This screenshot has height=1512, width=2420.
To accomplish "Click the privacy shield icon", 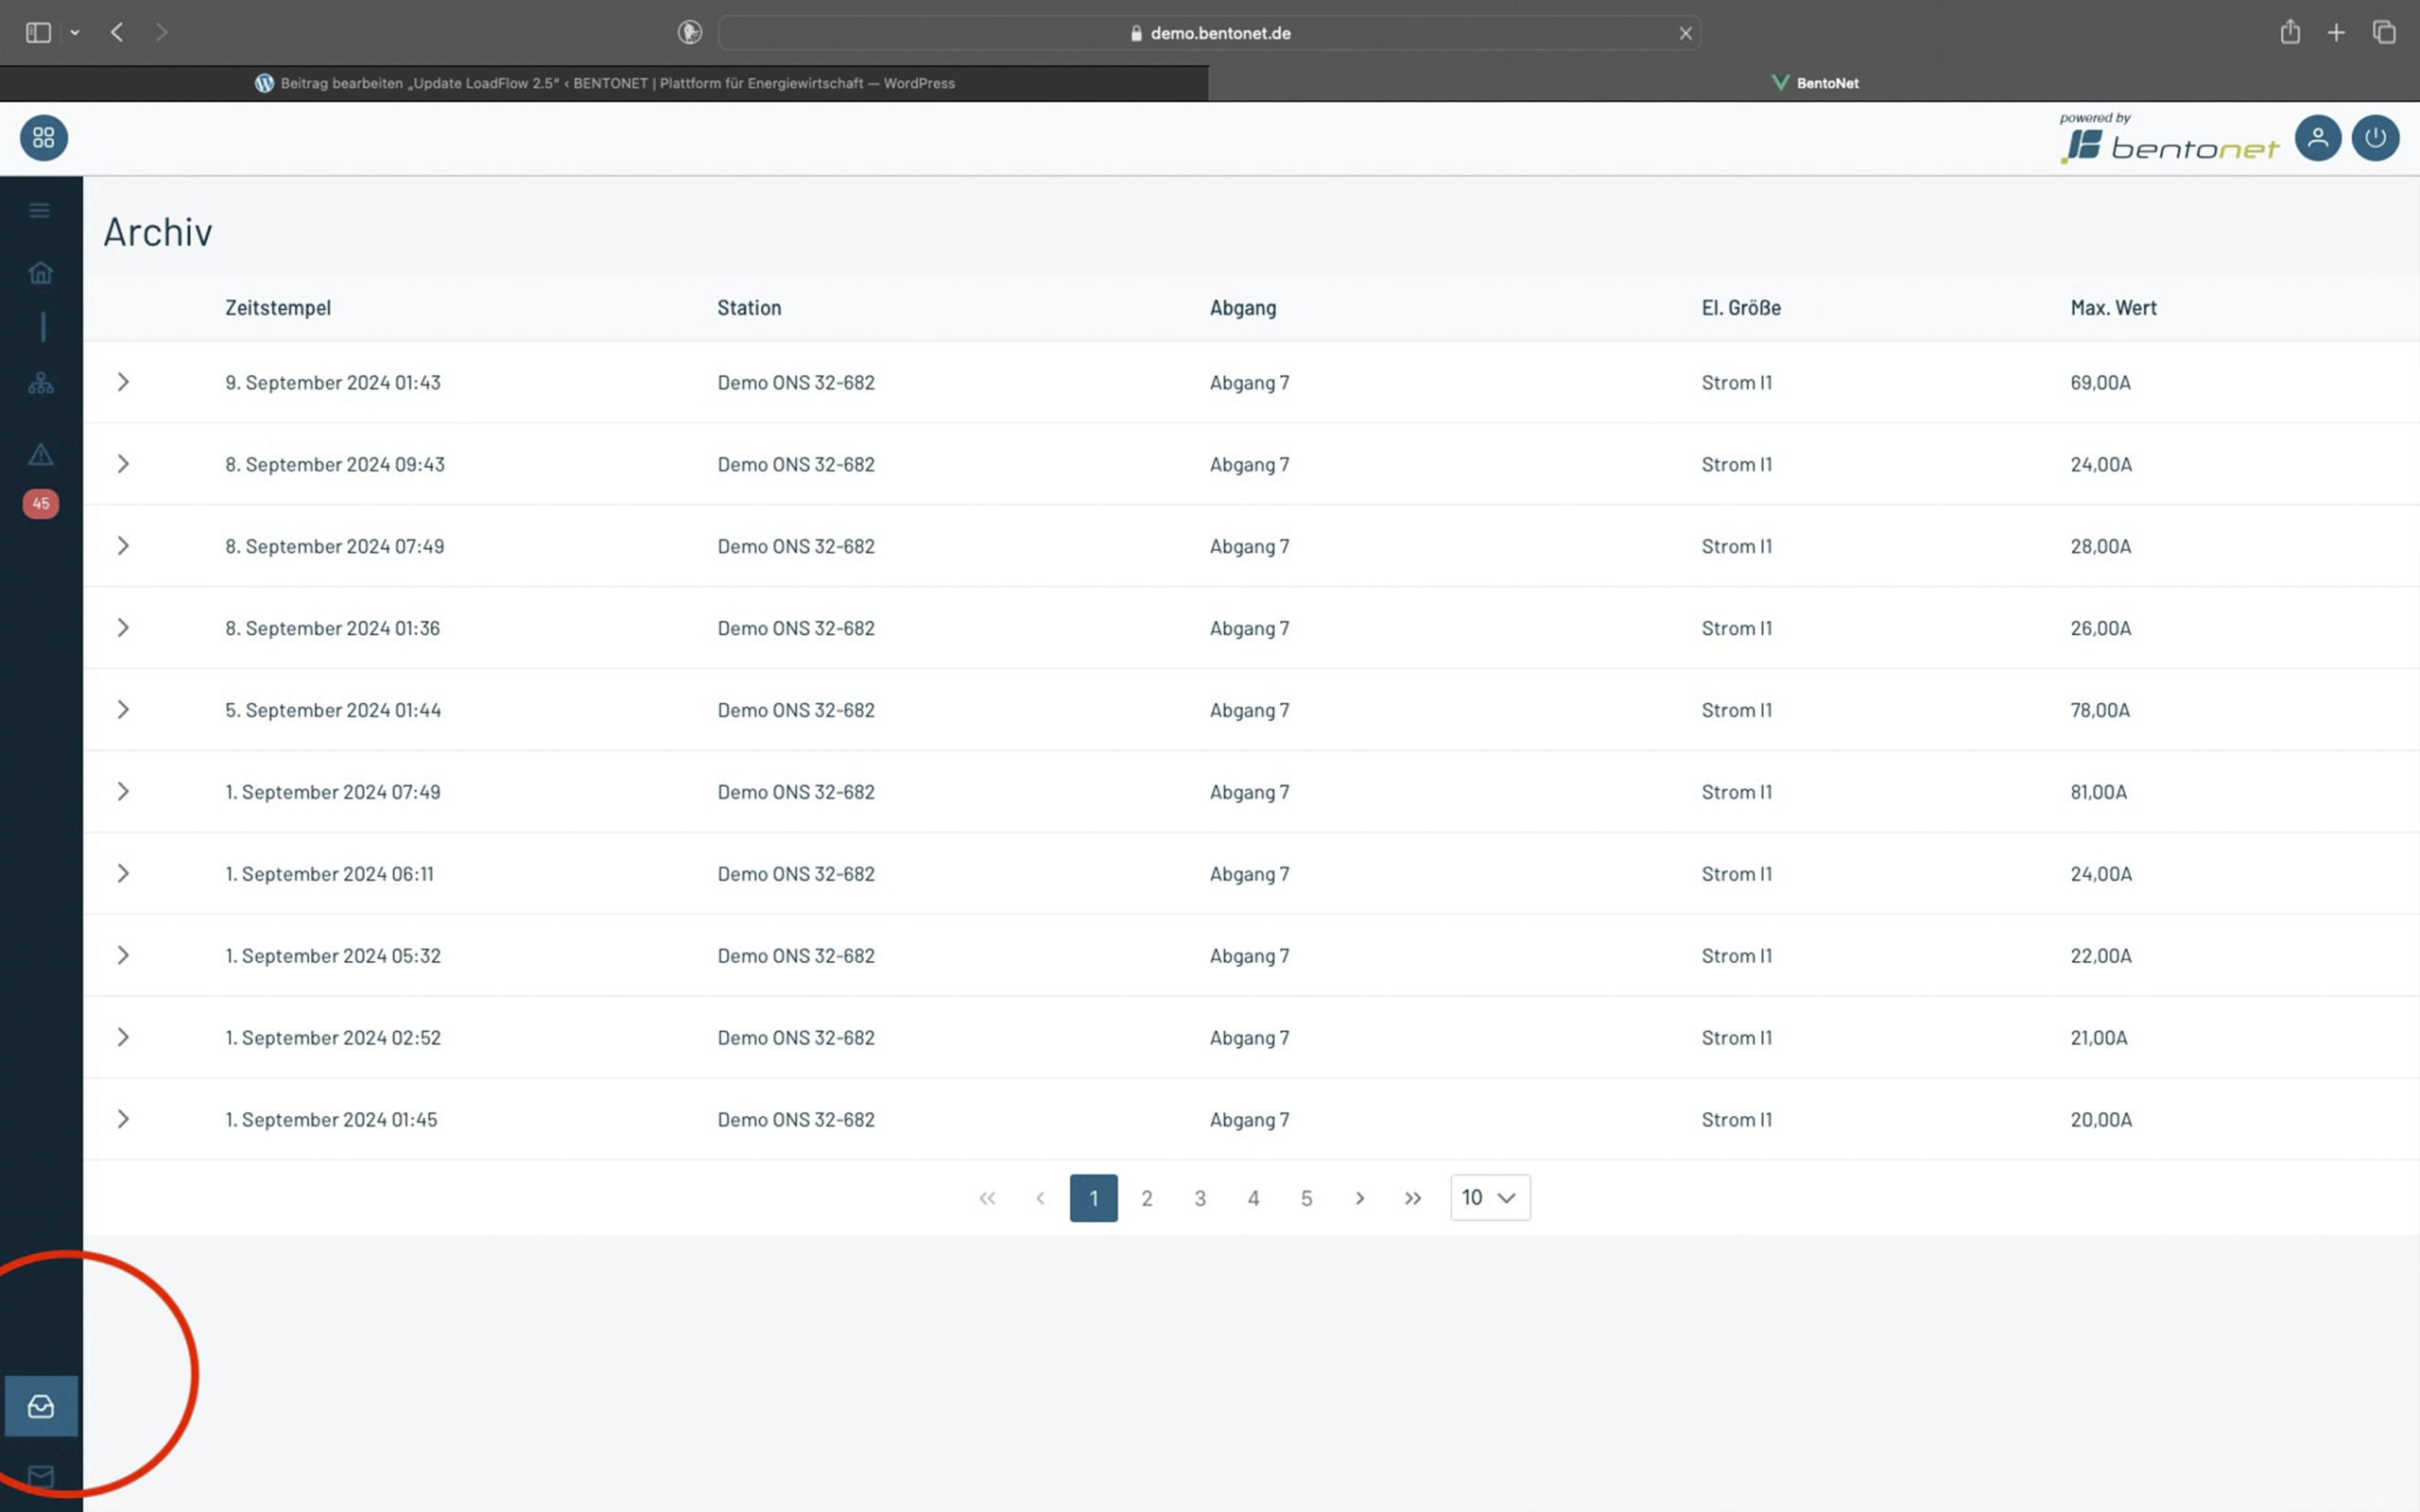I will click(690, 33).
